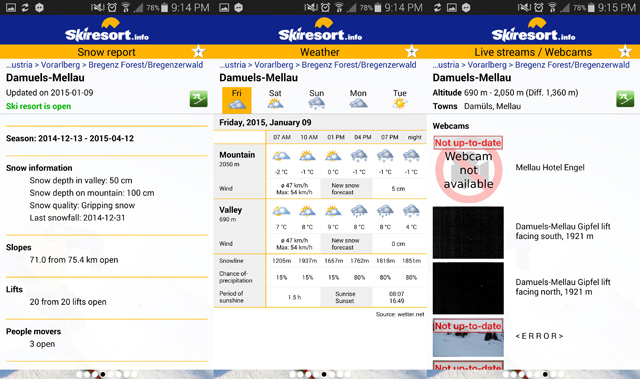
Task: Tap the favorite star on Snow report header
Action: 198,51
